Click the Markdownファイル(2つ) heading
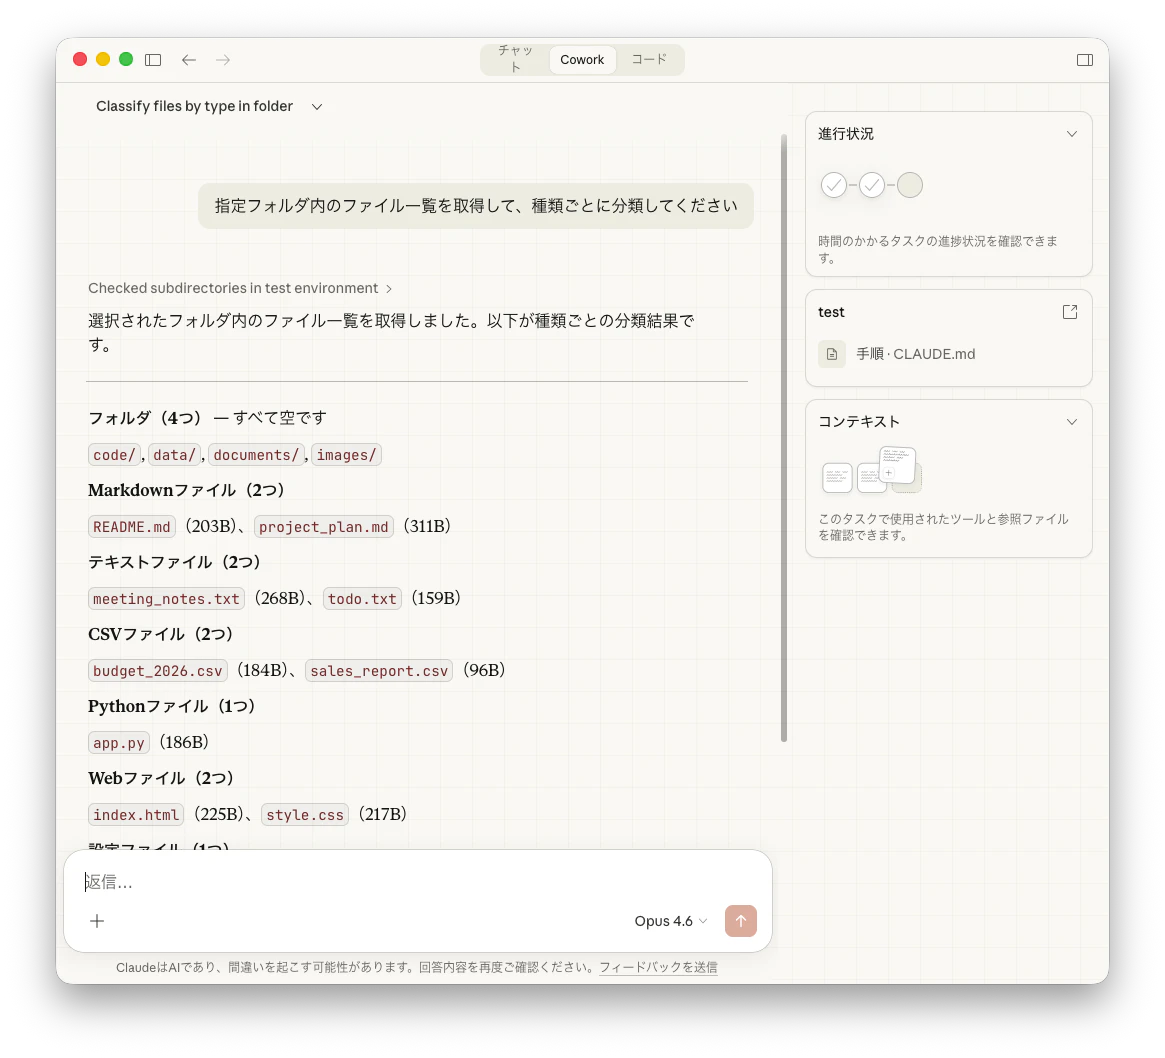The width and height of the screenshot is (1165, 1058). click(x=186, y=490)
